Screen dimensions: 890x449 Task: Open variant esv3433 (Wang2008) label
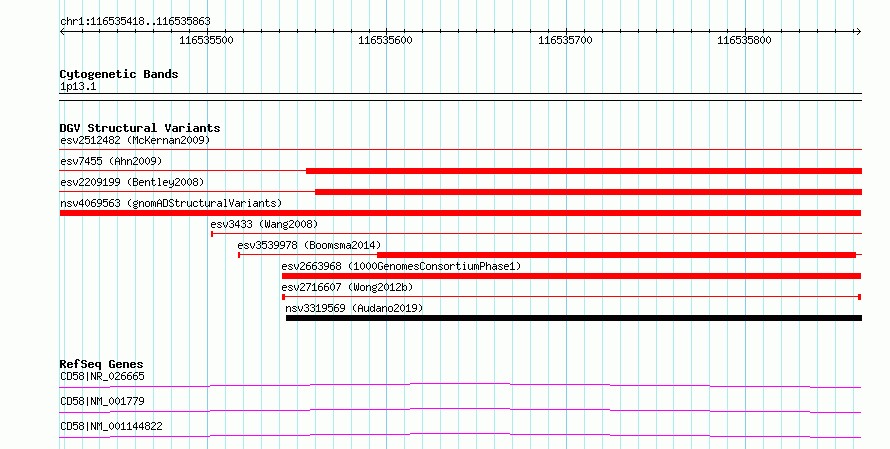tap(264, 224)
